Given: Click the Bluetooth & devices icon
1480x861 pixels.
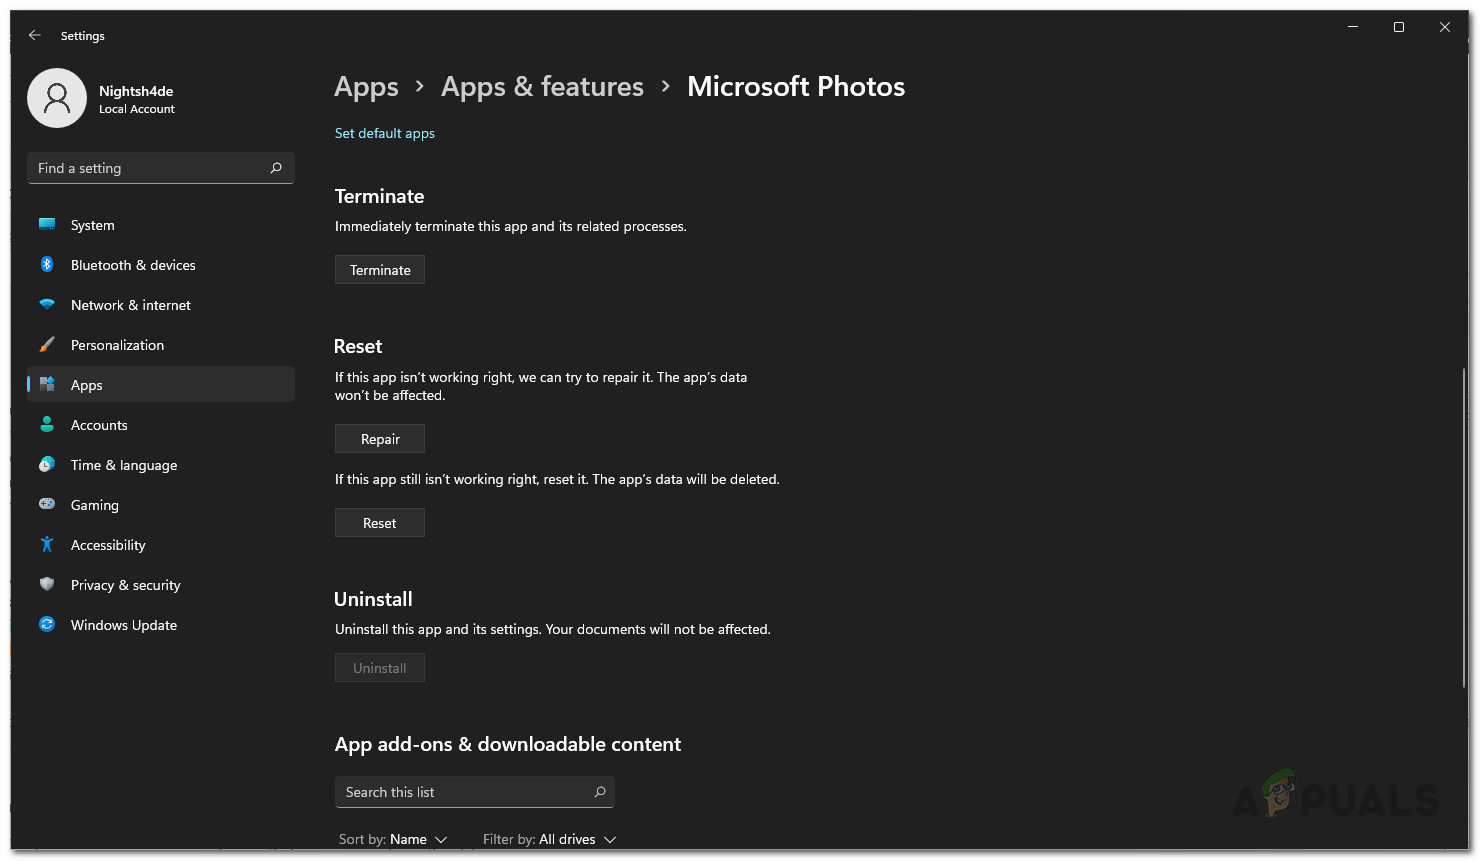Looking at the screenshot, I should click(x=47, y=265).
